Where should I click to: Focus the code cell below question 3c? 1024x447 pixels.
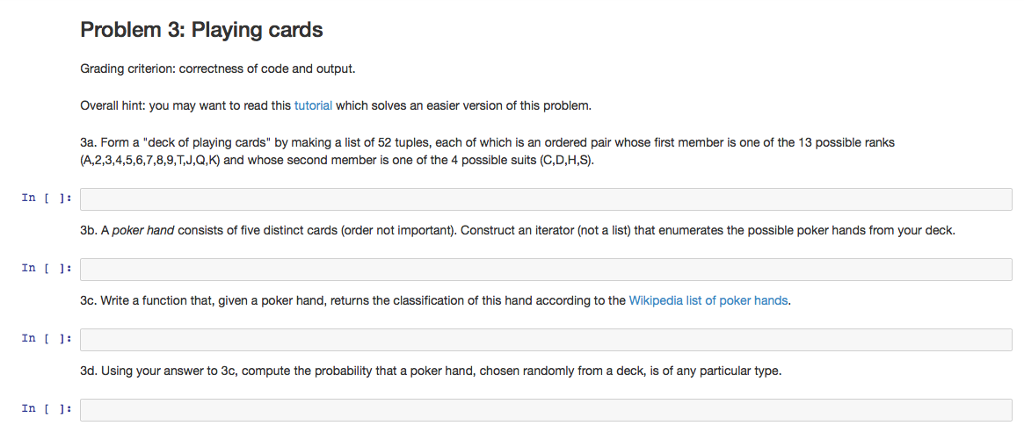click(546, 339)
